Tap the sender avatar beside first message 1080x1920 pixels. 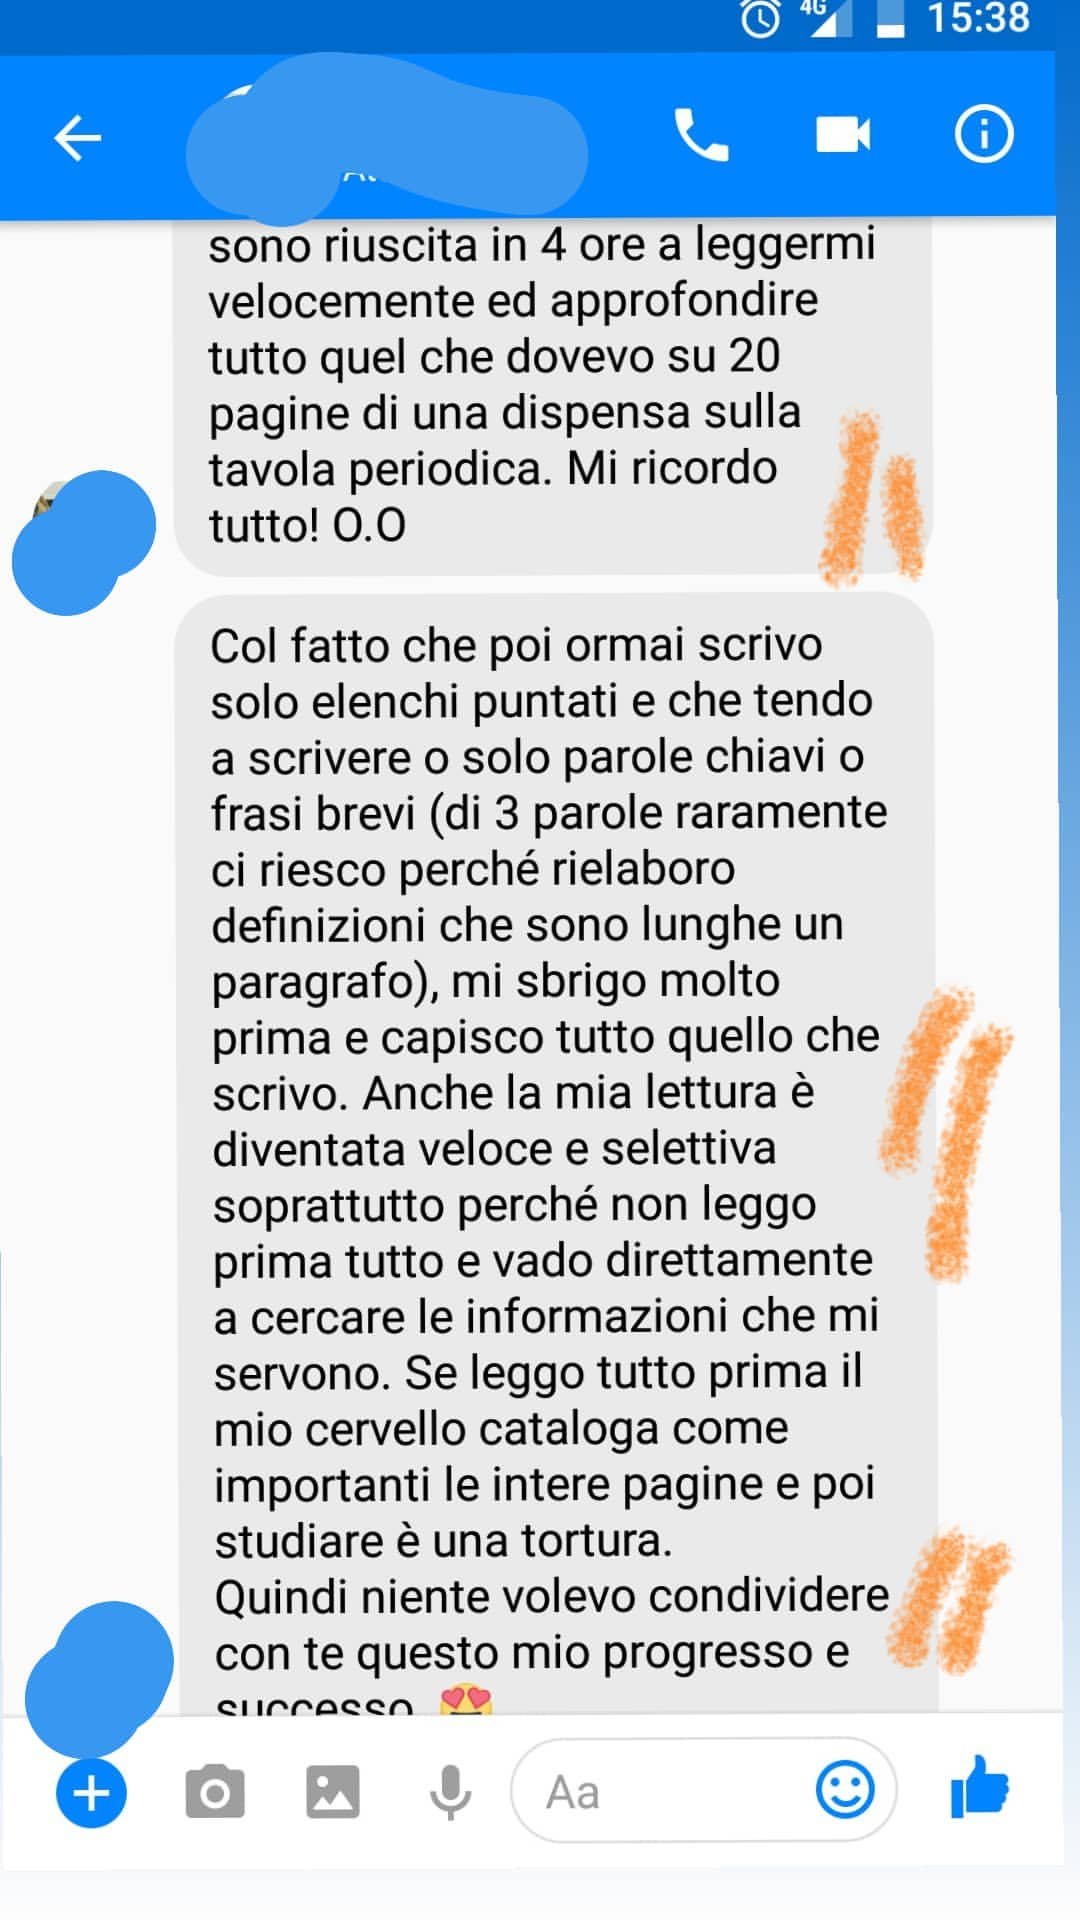click(x=84, y=542)
